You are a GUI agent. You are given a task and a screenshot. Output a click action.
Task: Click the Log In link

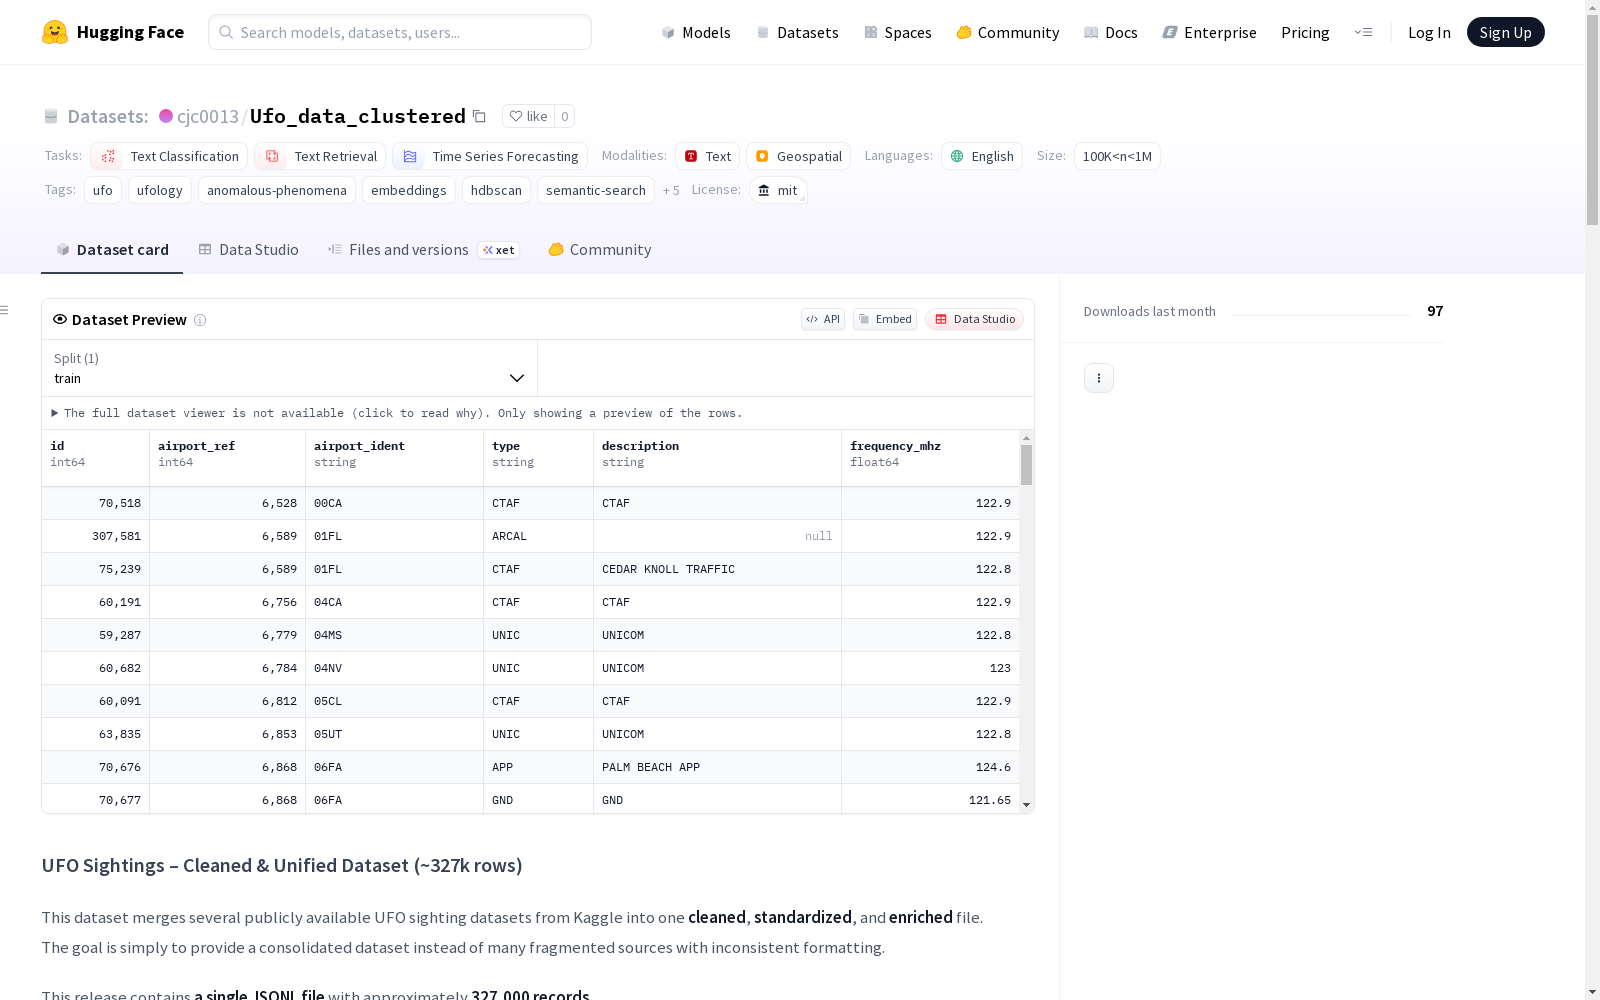pyautogui.click(x=1429, y=32)
